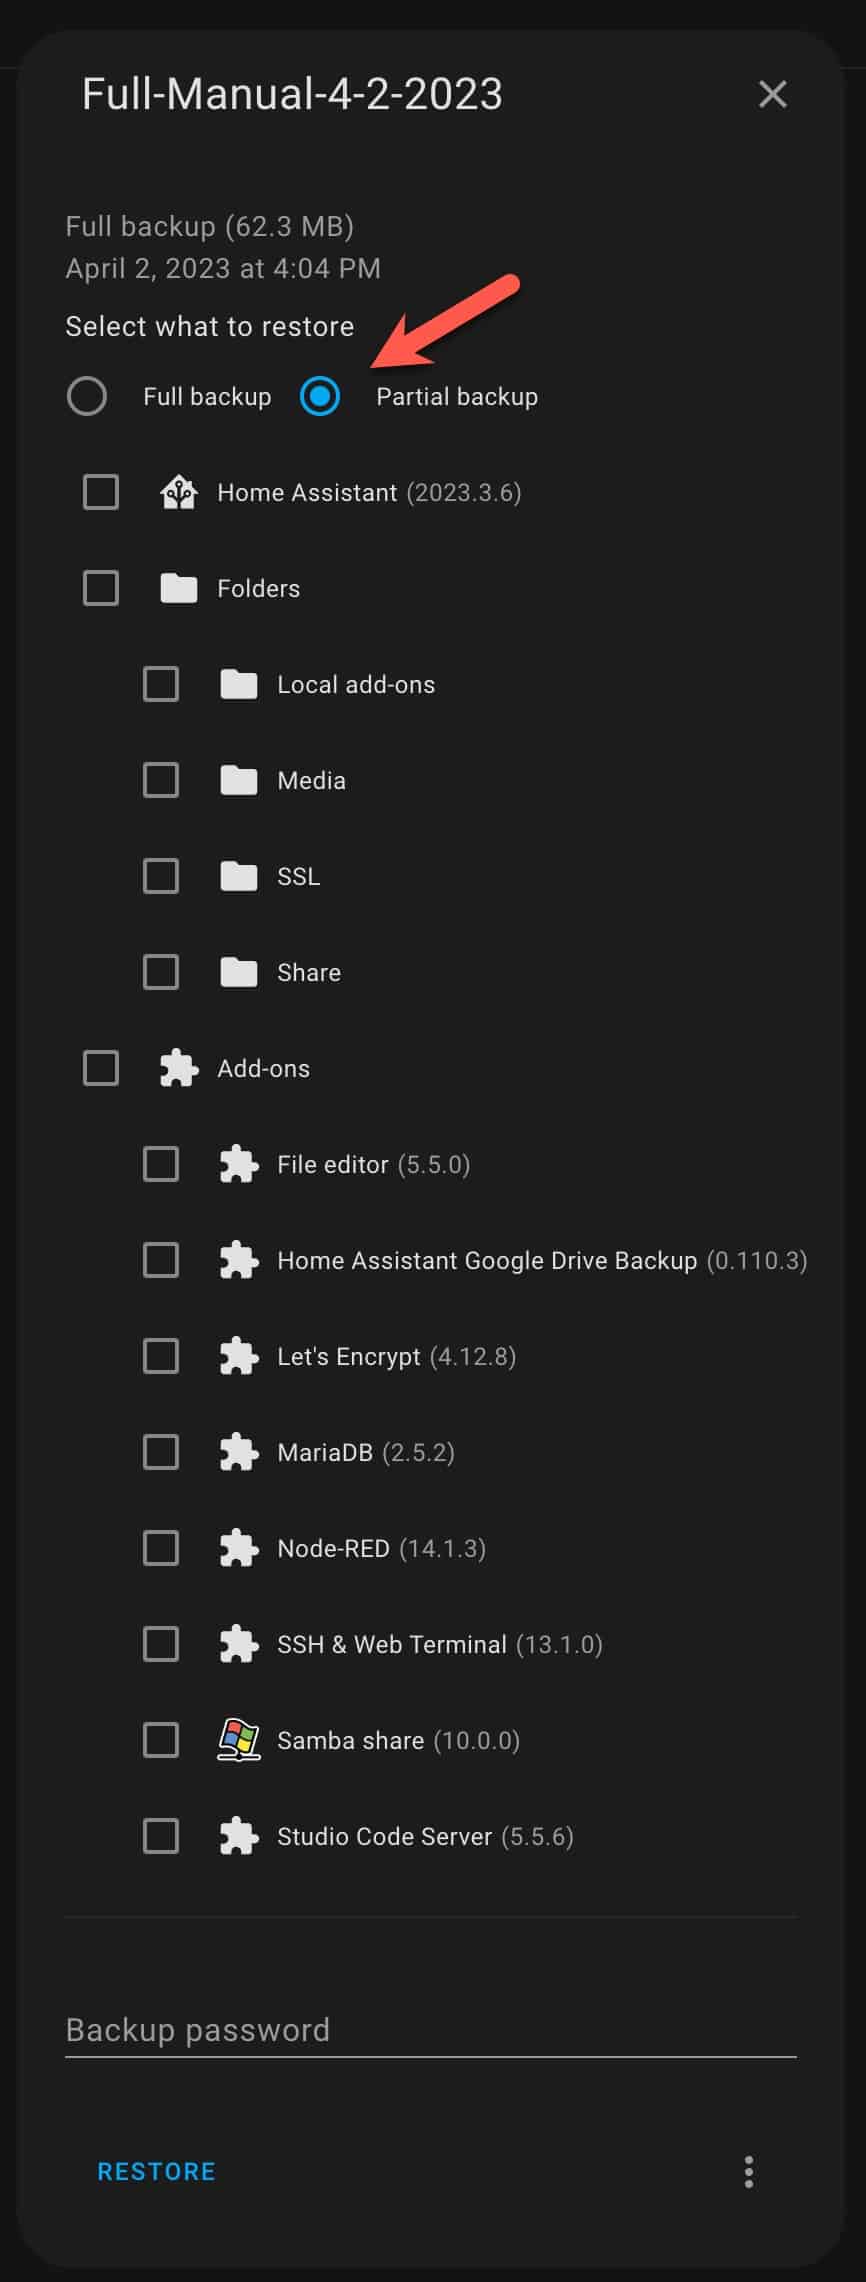The image size is (866, 2282).
Task: Tick the File editor add-on checkbox
Action: pos(161,1164)
